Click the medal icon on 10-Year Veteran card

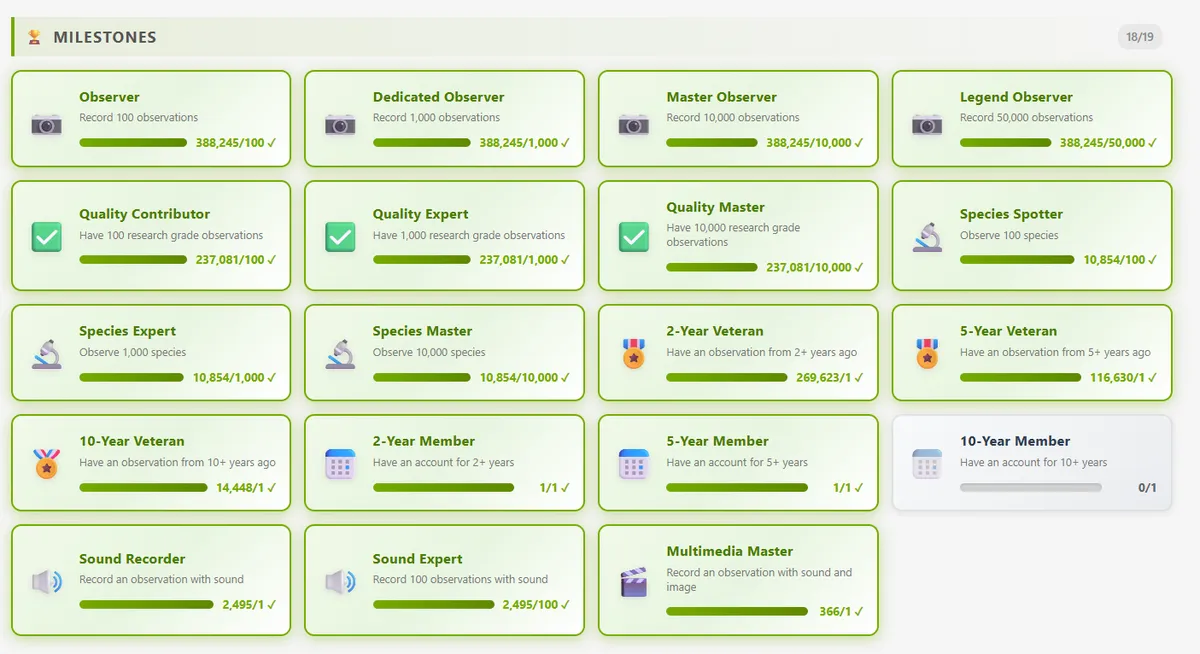[46, 463]
